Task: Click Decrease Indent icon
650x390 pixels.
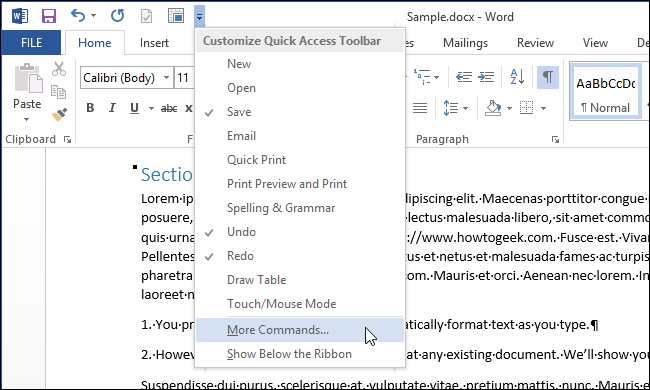Action: coord(464,77)
